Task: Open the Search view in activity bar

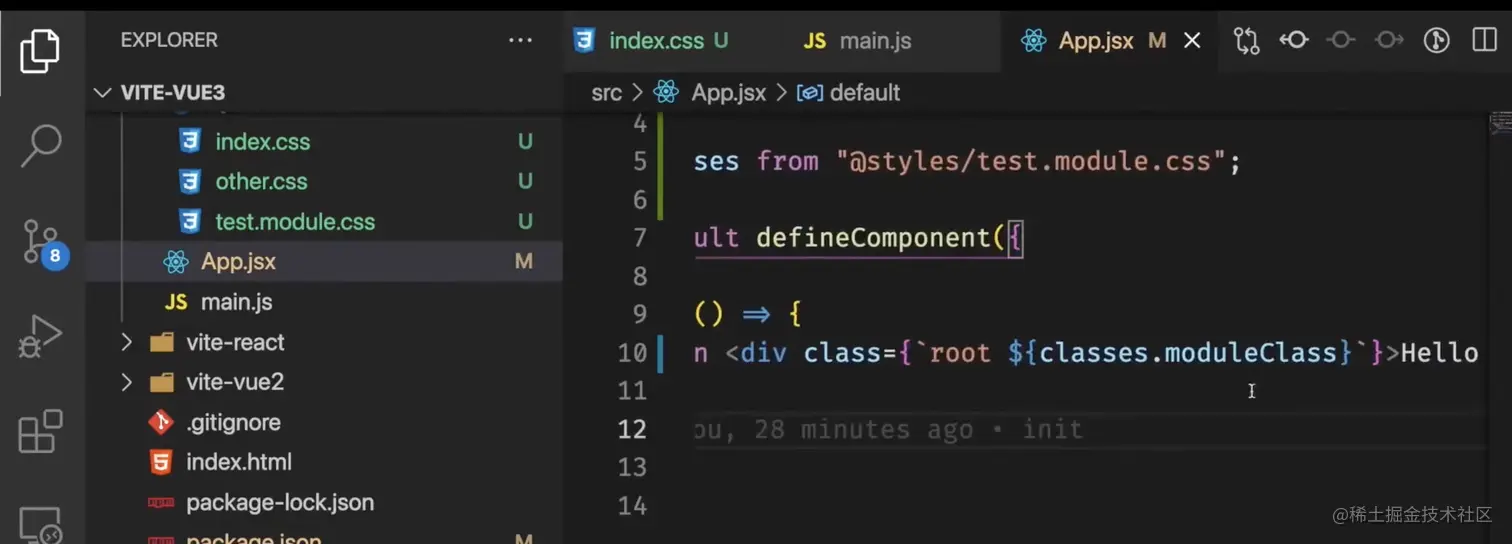Action: (x=40, y=146)
